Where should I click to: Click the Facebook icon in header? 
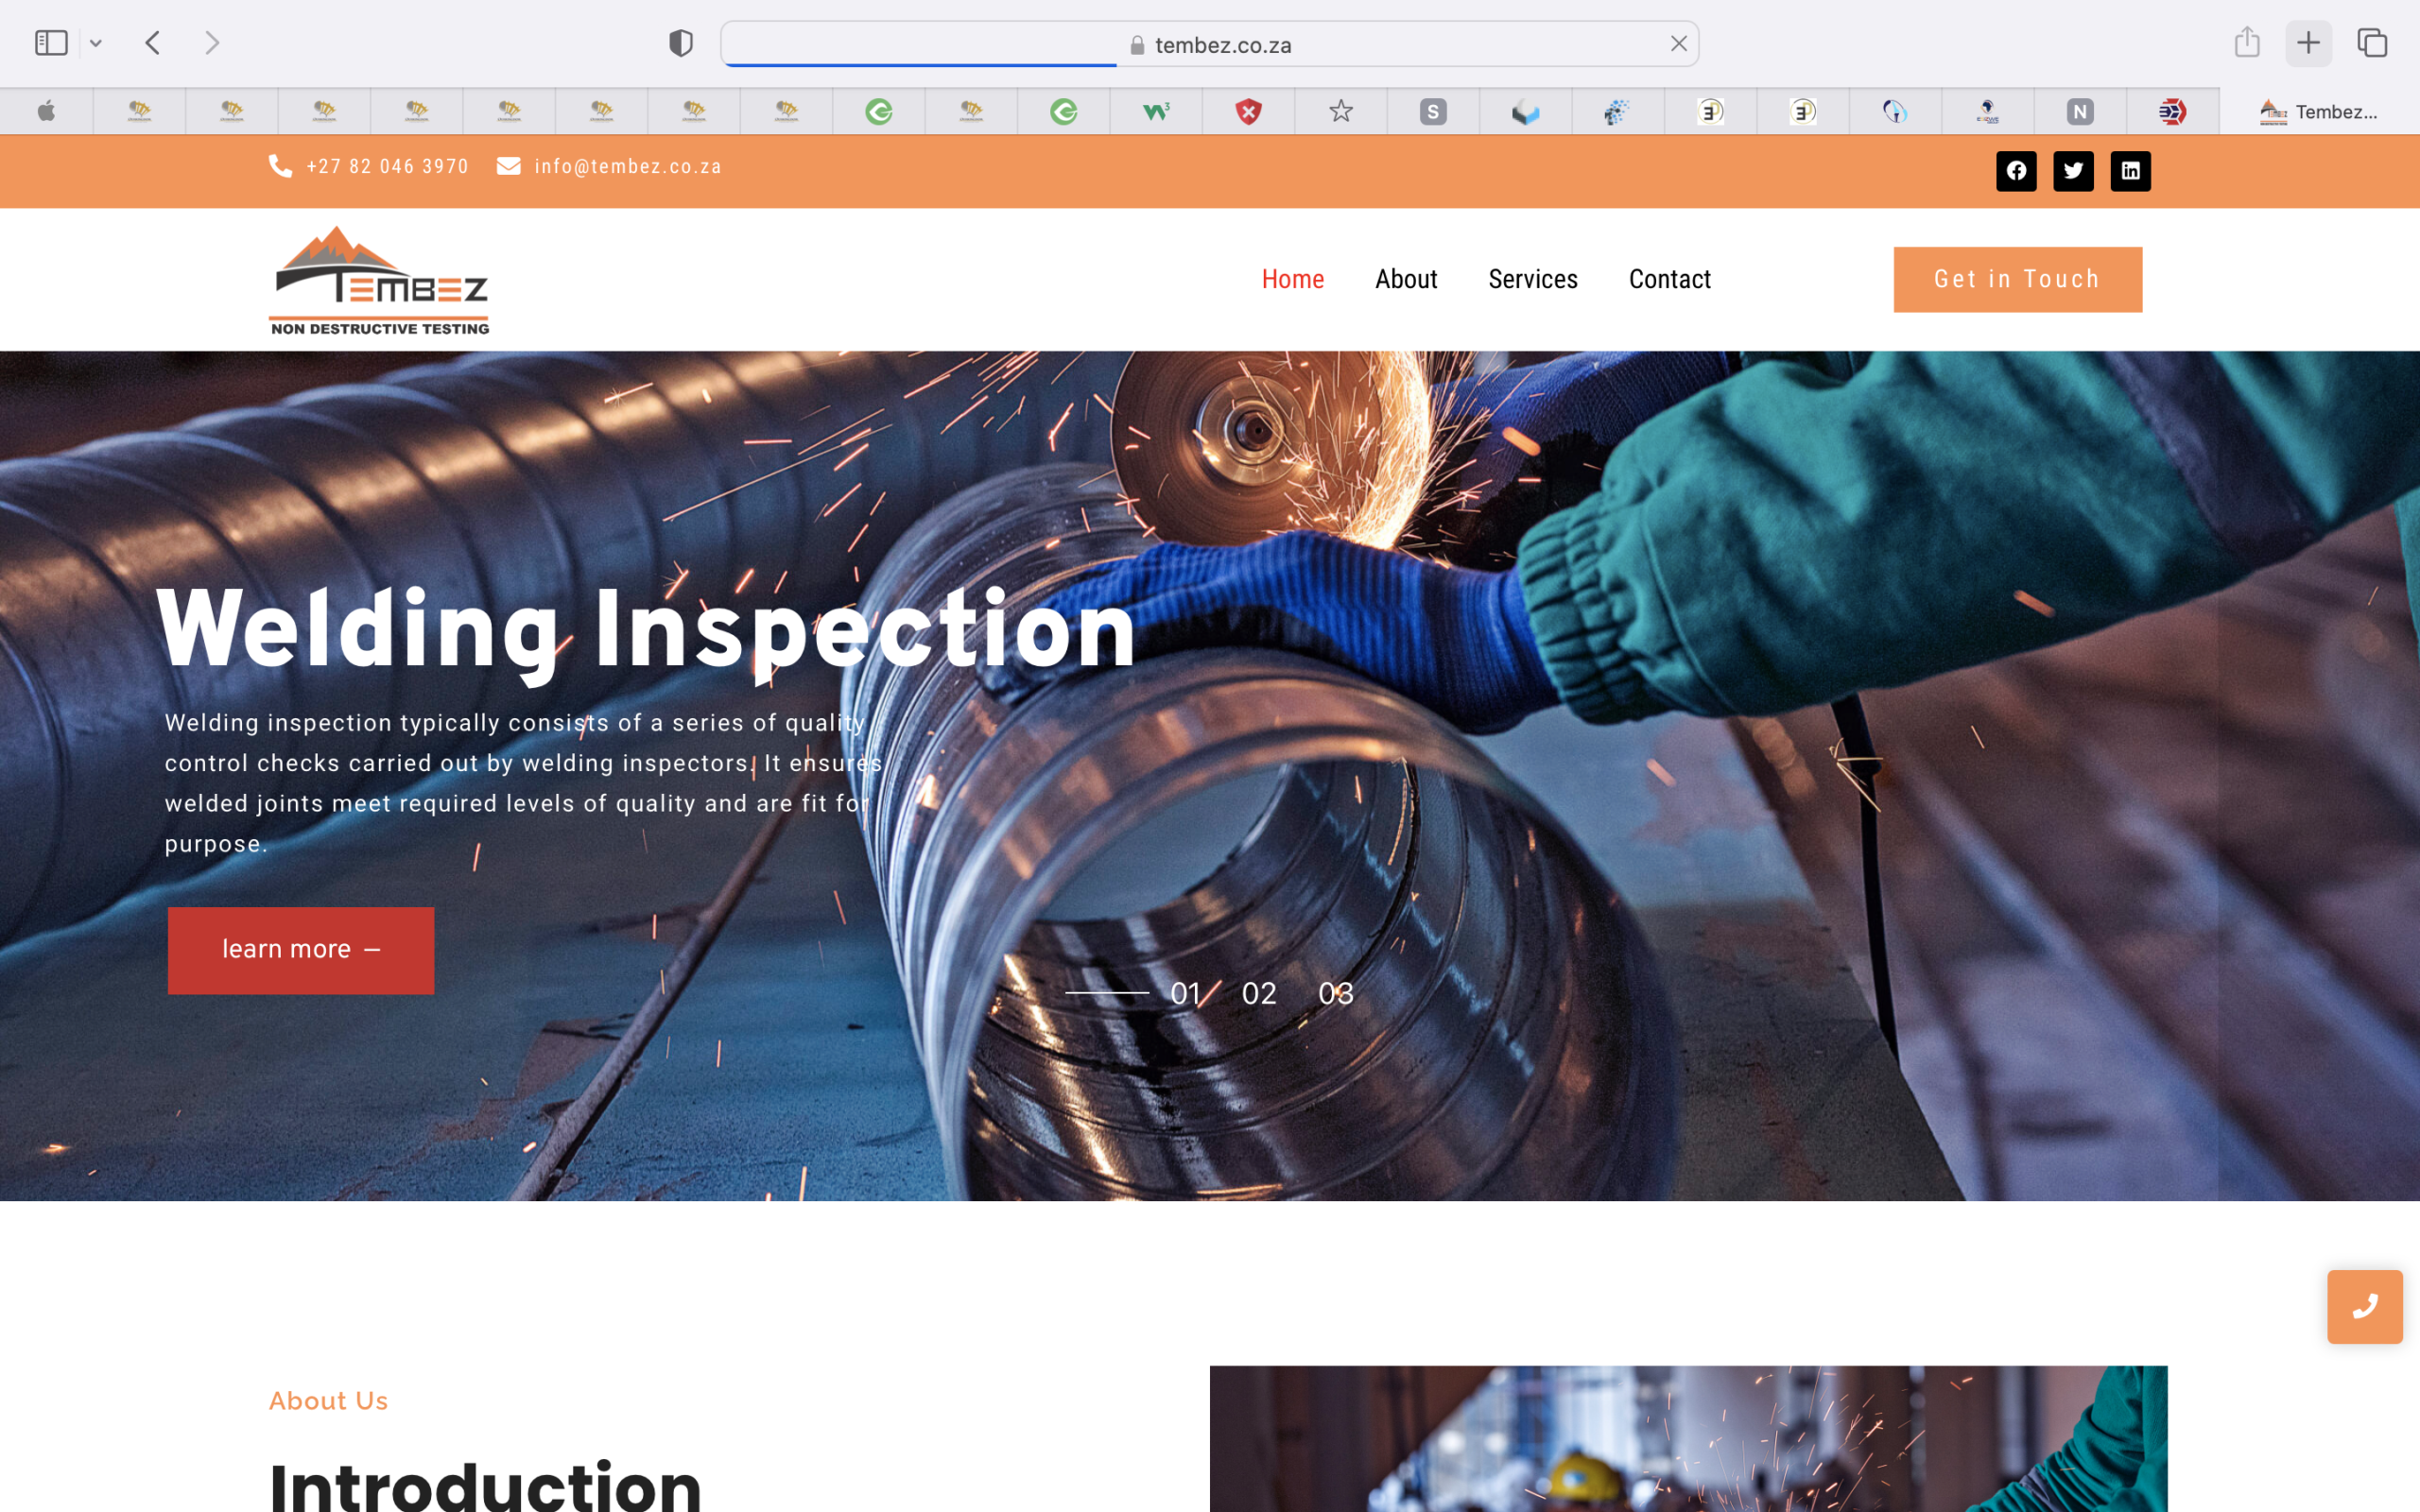(x=2016, y=171)
